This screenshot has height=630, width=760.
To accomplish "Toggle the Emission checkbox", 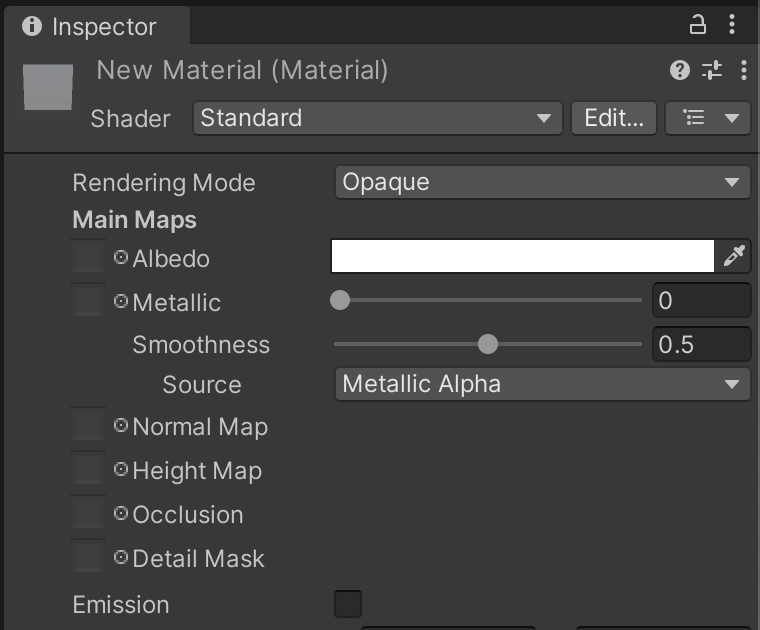I will coord(347,604).
